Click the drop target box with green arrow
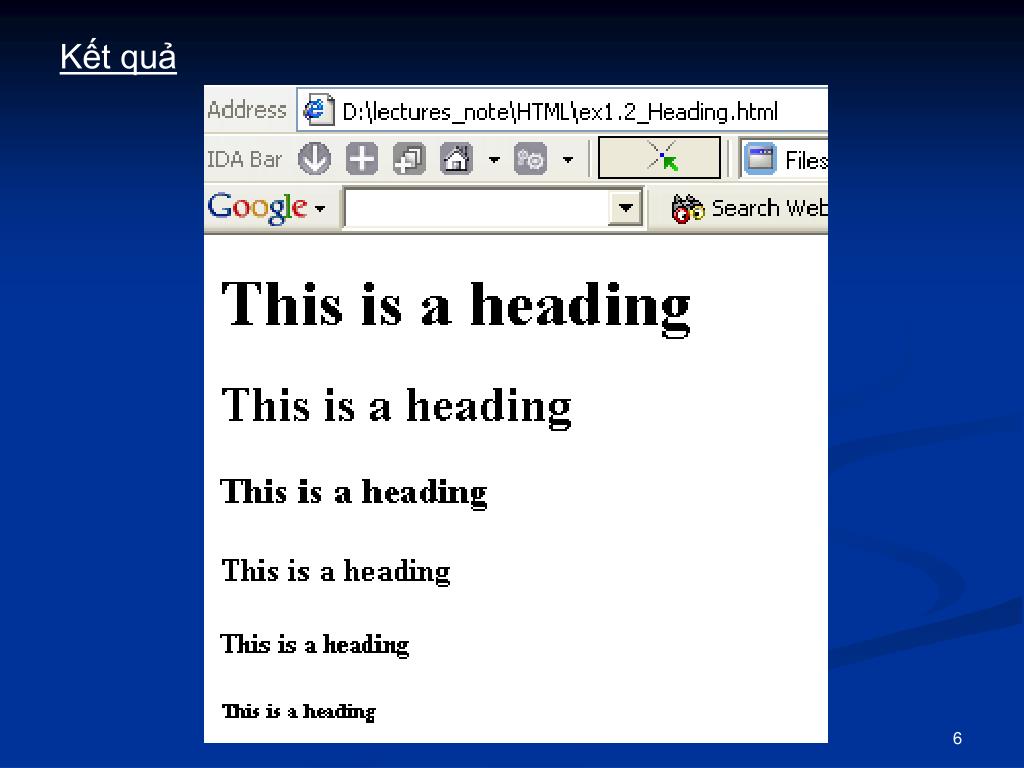This screenshot has height=768, width=1024. pyautogui.click(x=660, y=157)
